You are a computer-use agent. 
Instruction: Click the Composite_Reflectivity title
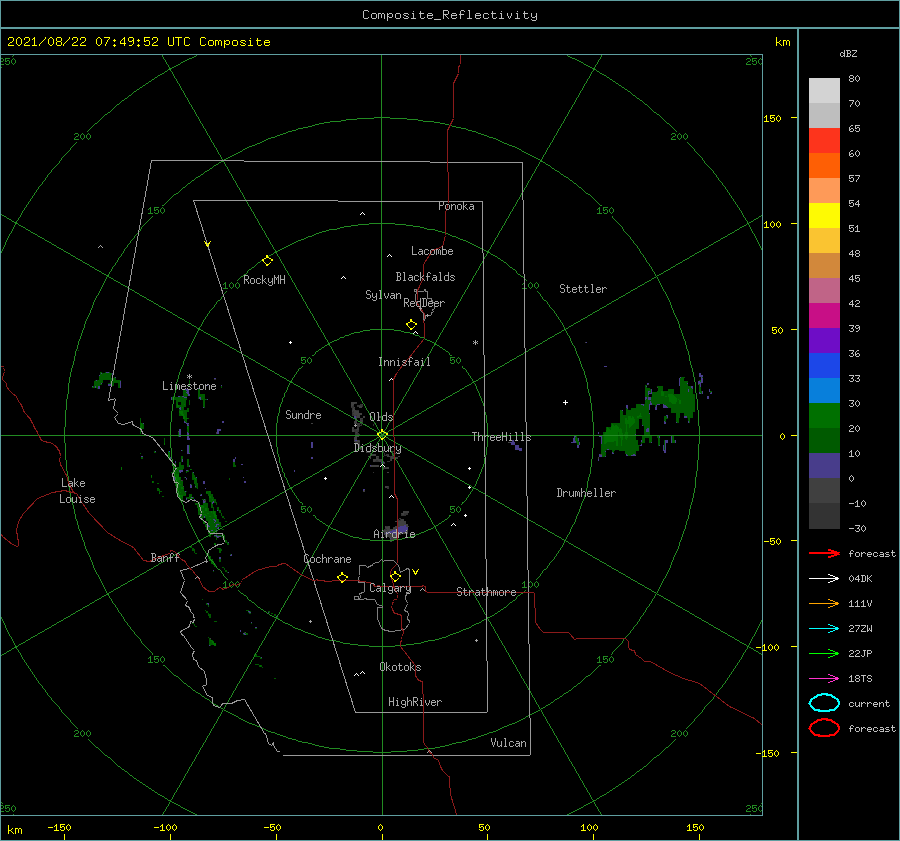tap(449, 15)
